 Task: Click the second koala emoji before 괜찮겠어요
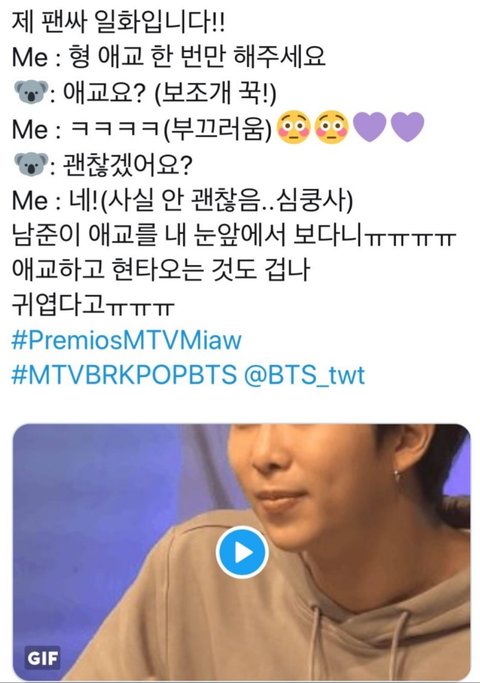pos(31,165)
